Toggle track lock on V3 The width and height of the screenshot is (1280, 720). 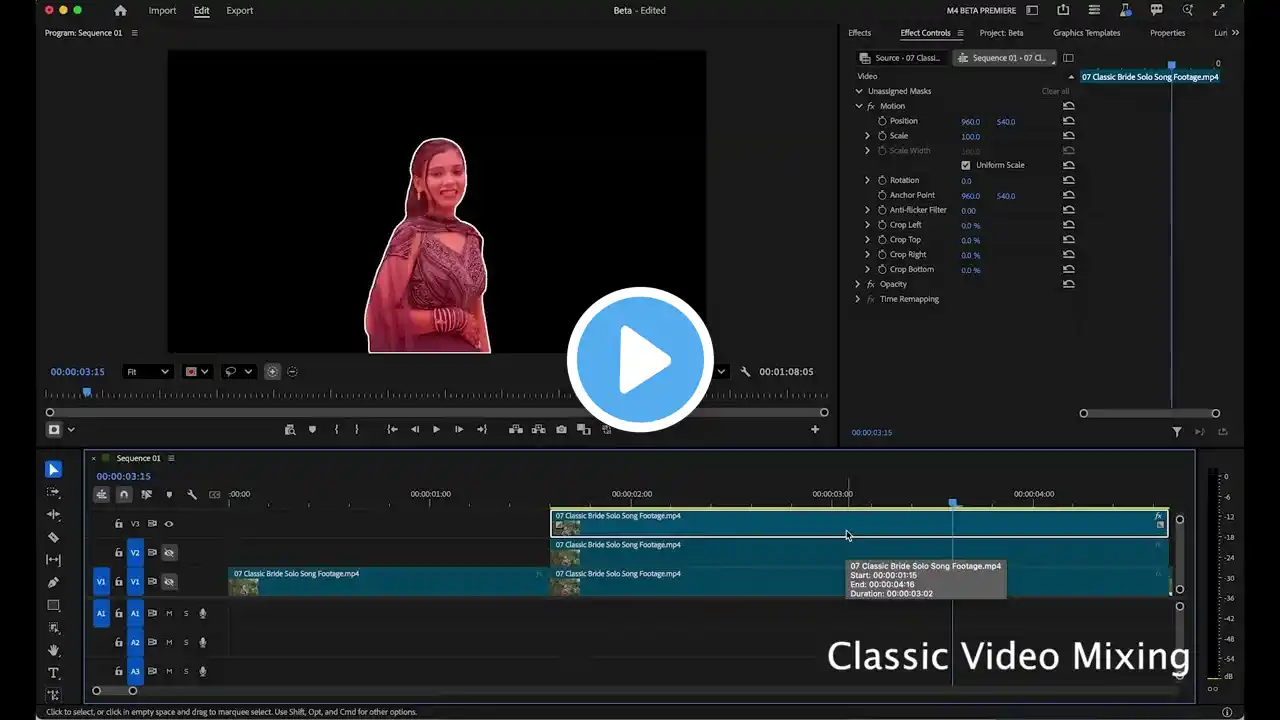tap(119, 523)
